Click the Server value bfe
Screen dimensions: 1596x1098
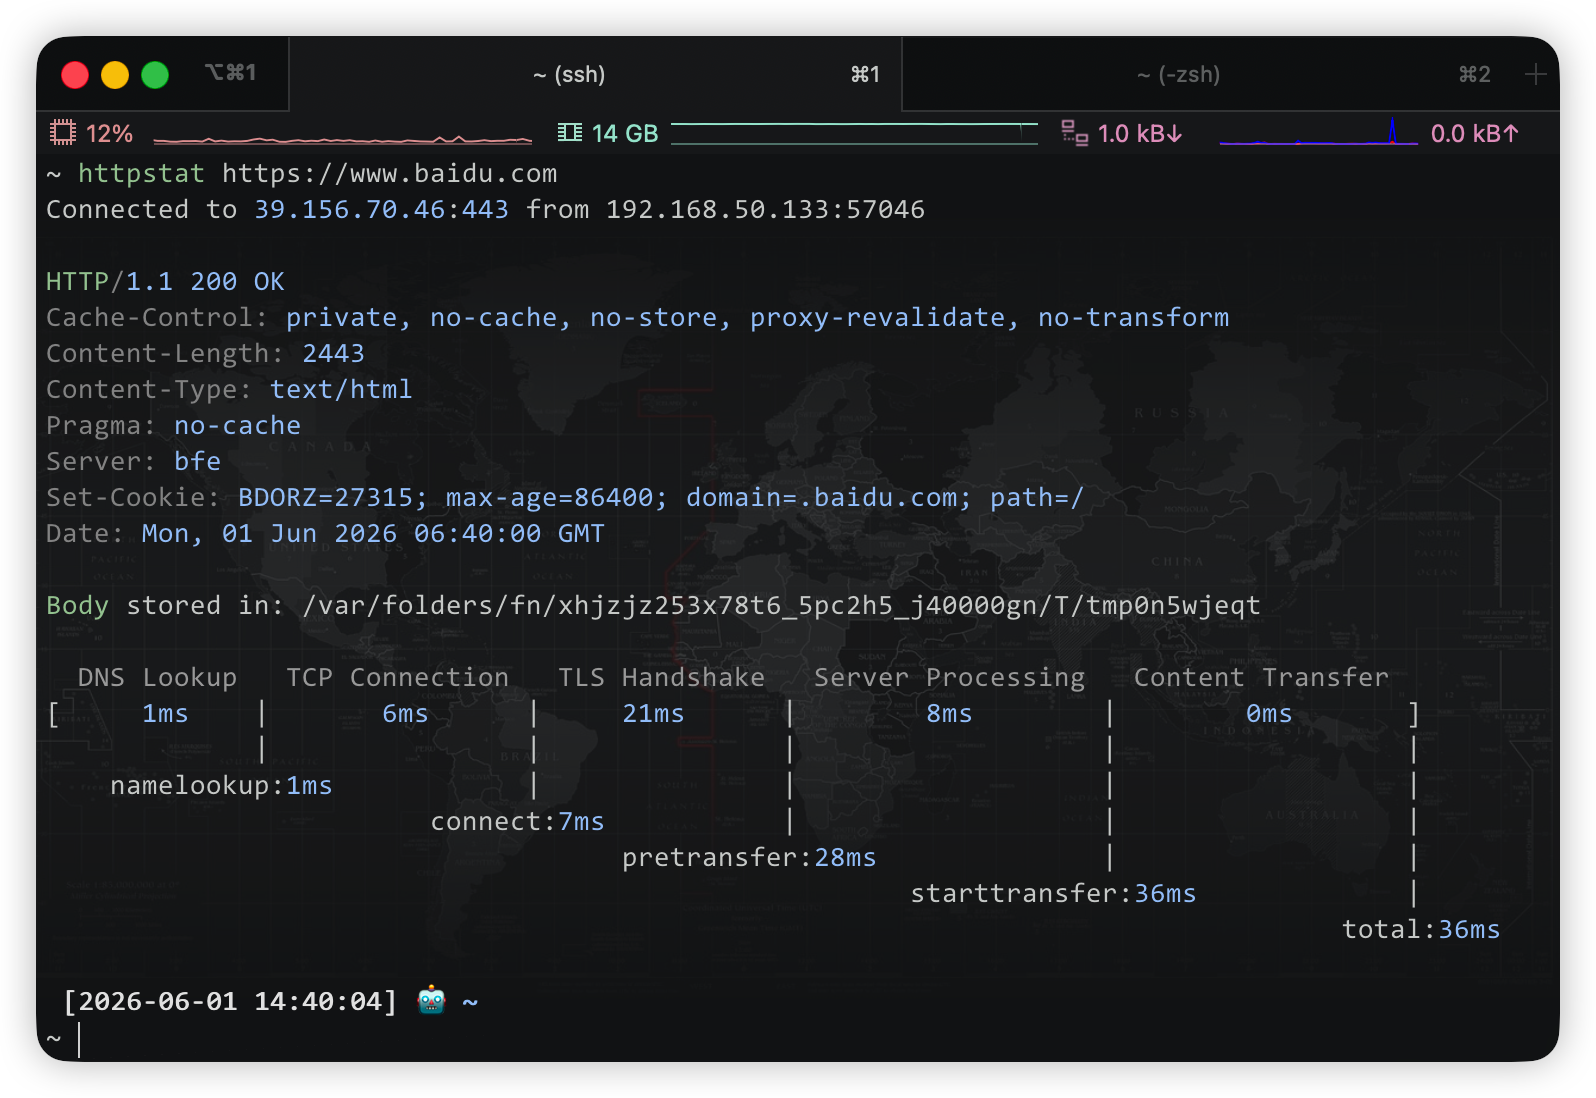click(x=197, y=461)
